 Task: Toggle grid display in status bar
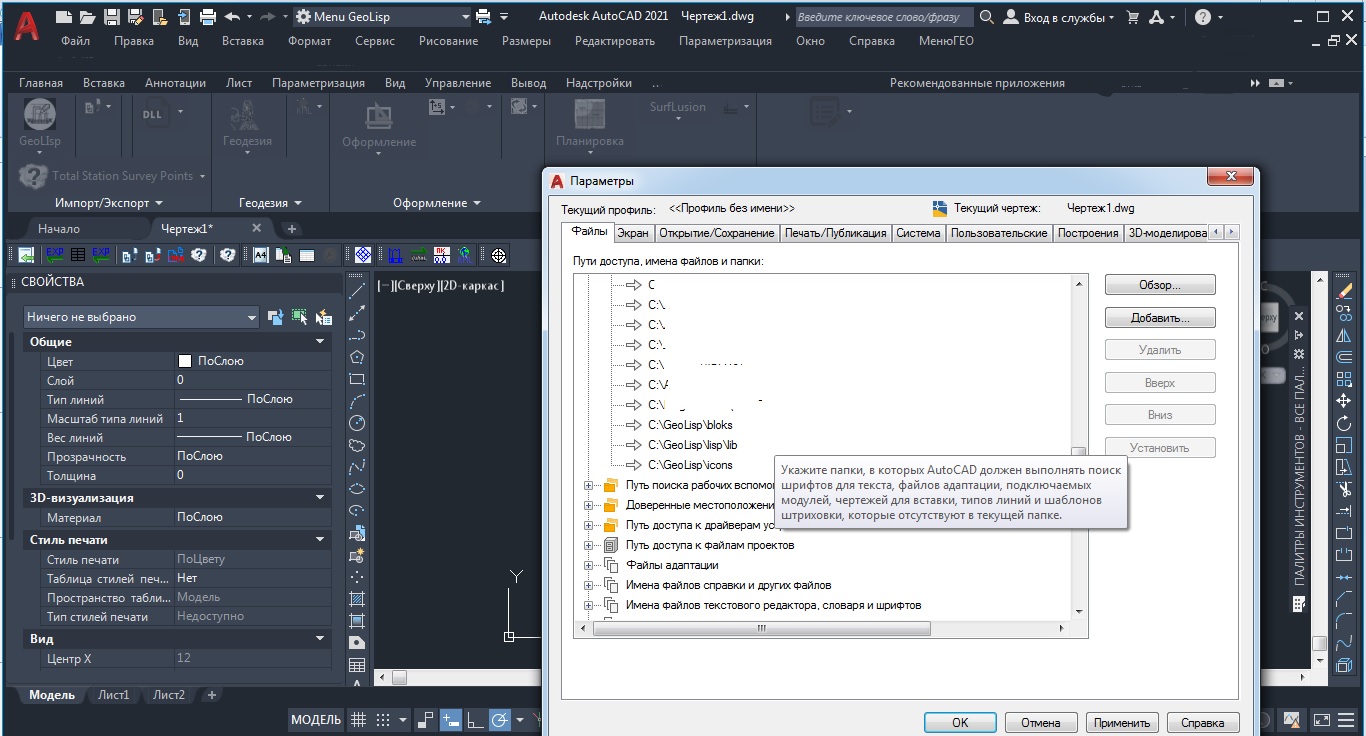pyautogui.click(x=359, y=720)
